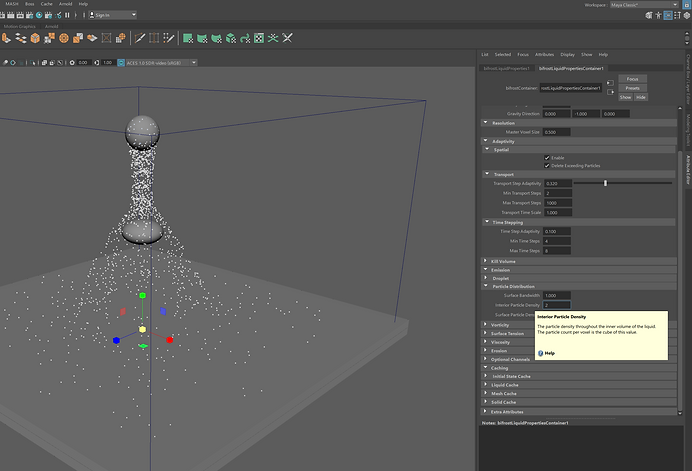Click the orange cube MASH shelf icon
Screen dimensions: 692x471
click(x=35, y=38)
